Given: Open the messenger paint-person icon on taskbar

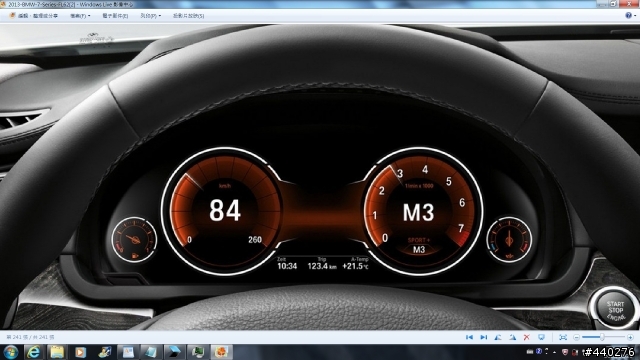Looking at the screenshot, I should 104,352.
